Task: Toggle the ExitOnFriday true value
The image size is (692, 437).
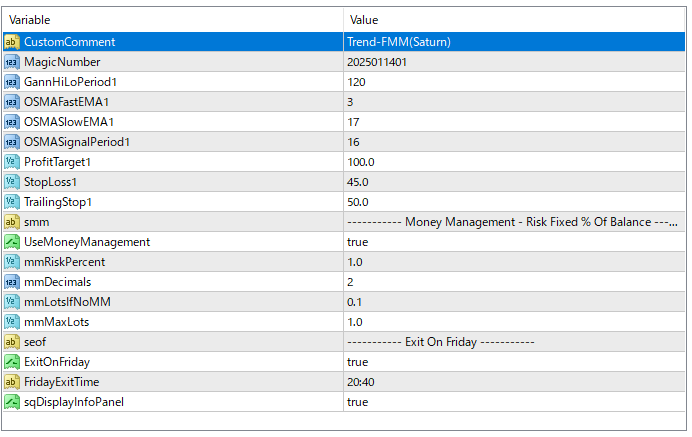Action: coord(357,362)
